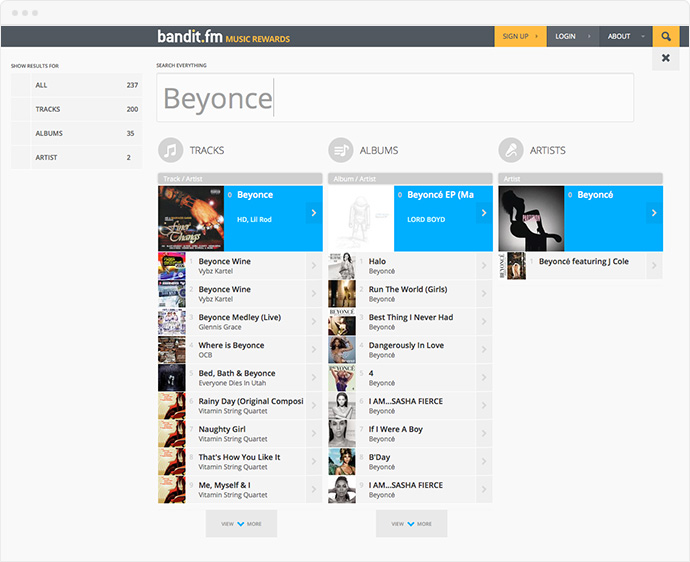Open the featured Beyoncé artist
Screen dimensions: 690x562
click(580, 219)
